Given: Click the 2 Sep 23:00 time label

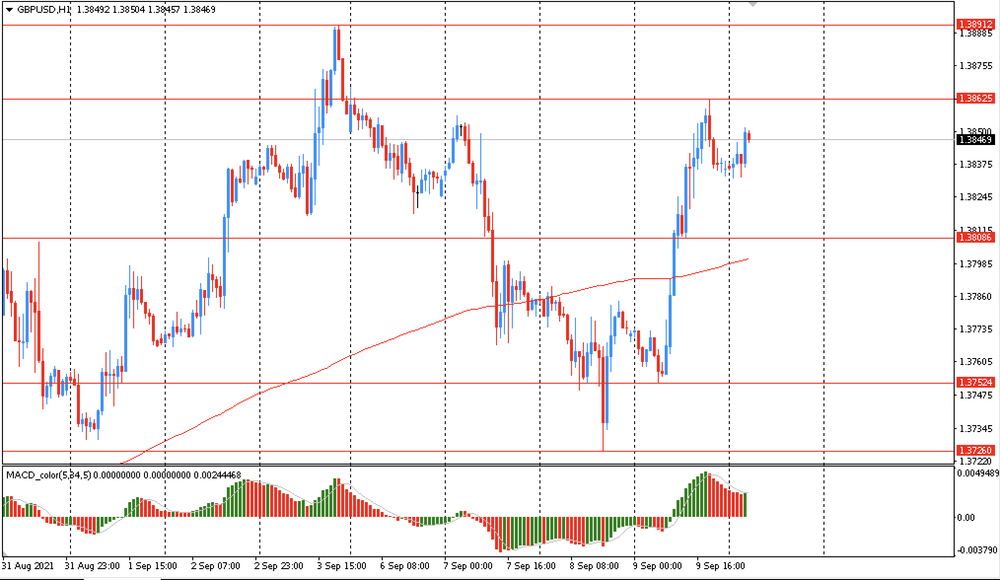Looking at the screenshot, I should coord(279,566).
